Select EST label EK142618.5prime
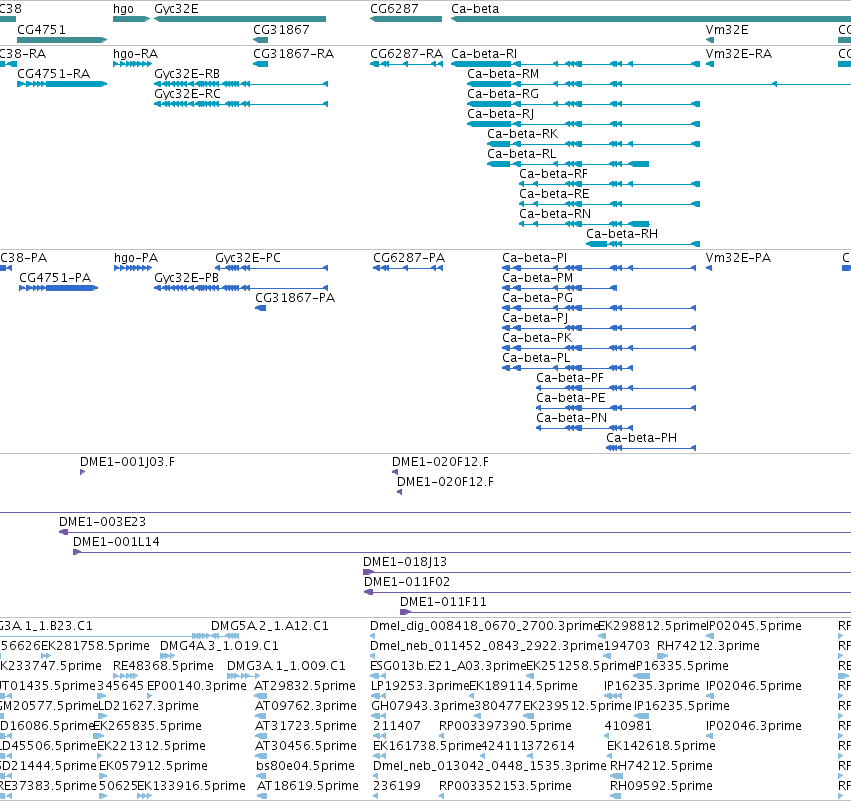This screenshot has height=801, width=851. (661, 746)
